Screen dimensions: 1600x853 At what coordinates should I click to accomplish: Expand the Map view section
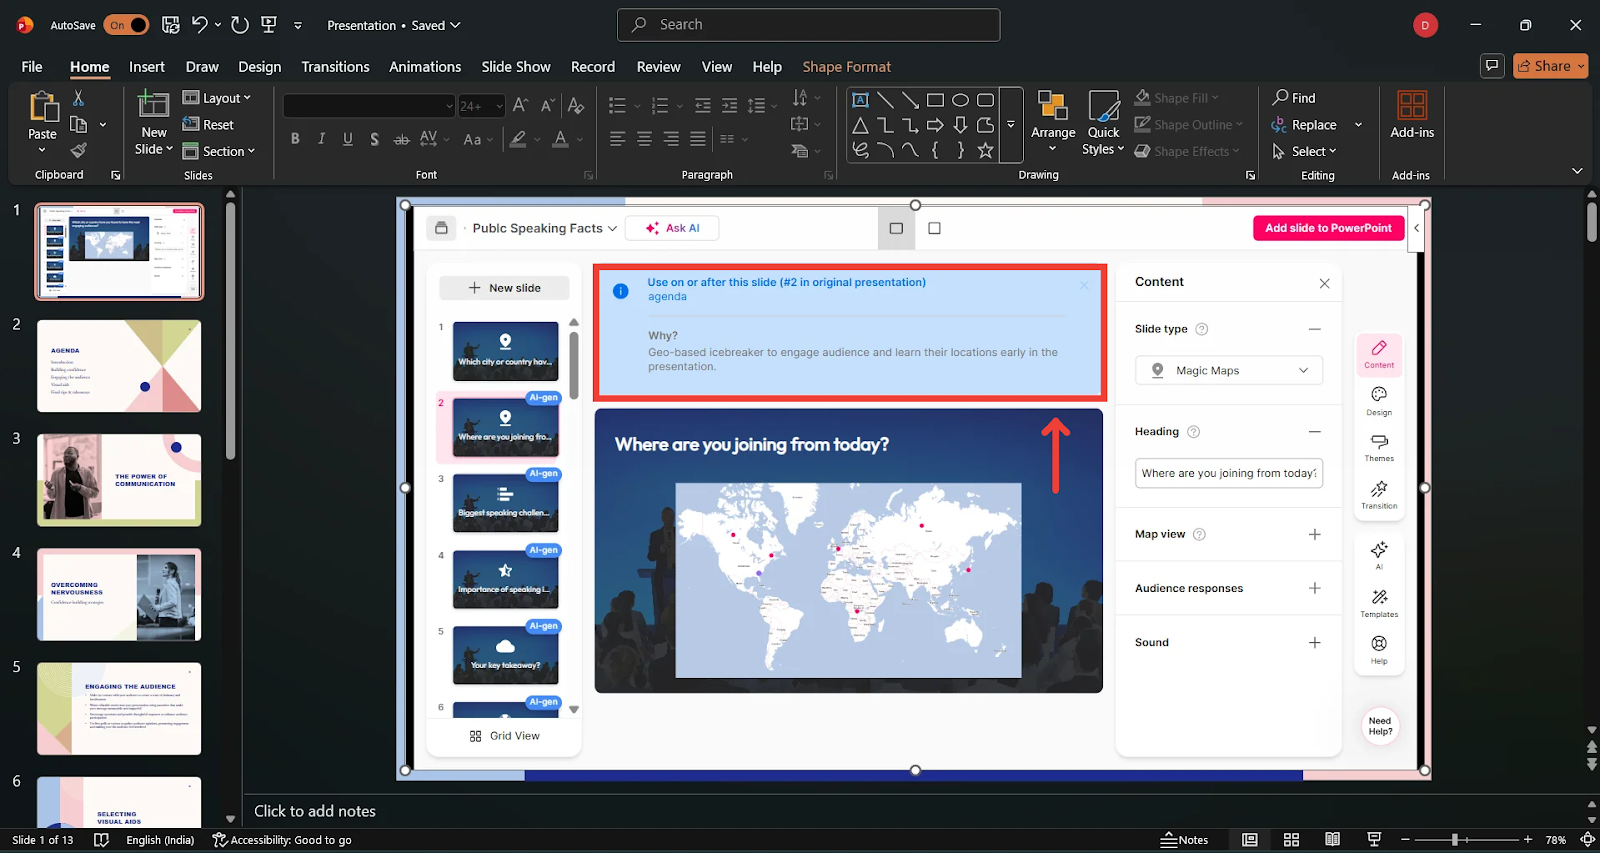pyautogui.click(x=1314, y=534)
